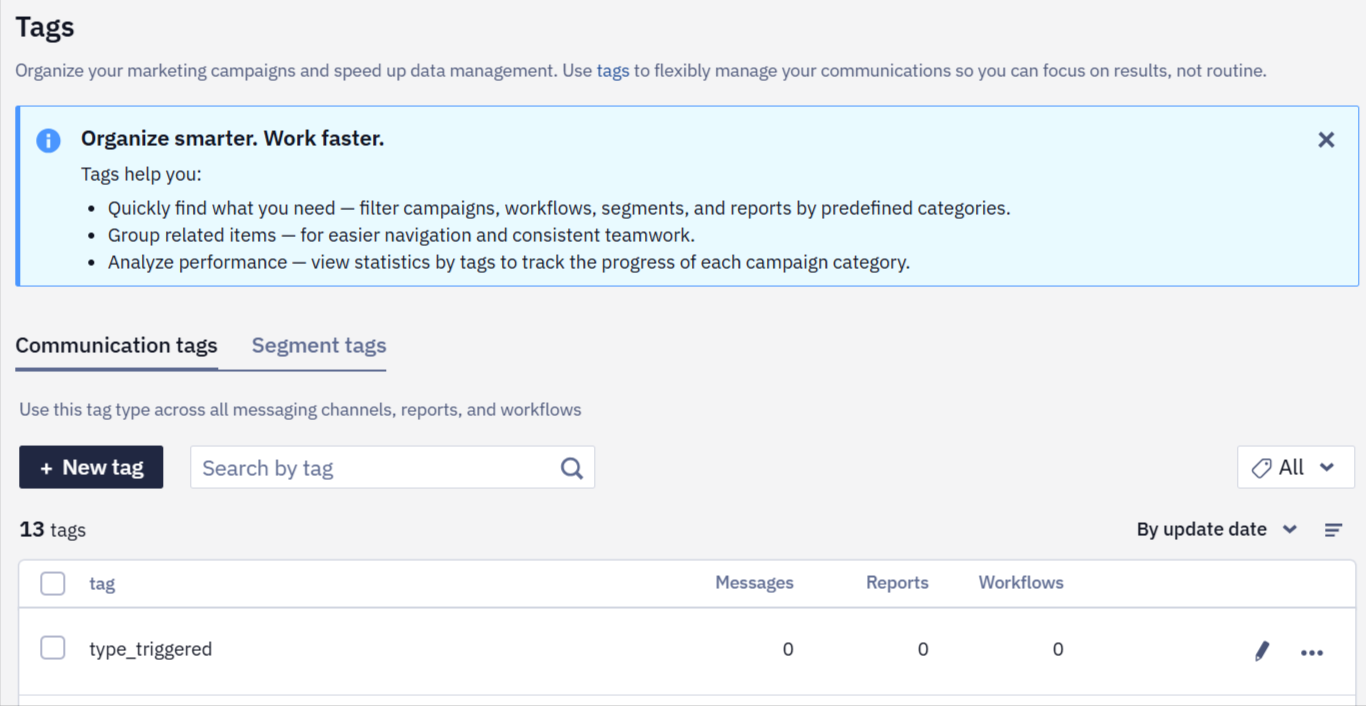Toggle sort order icon
The image size is (1366, 706).
(1333, 530)
